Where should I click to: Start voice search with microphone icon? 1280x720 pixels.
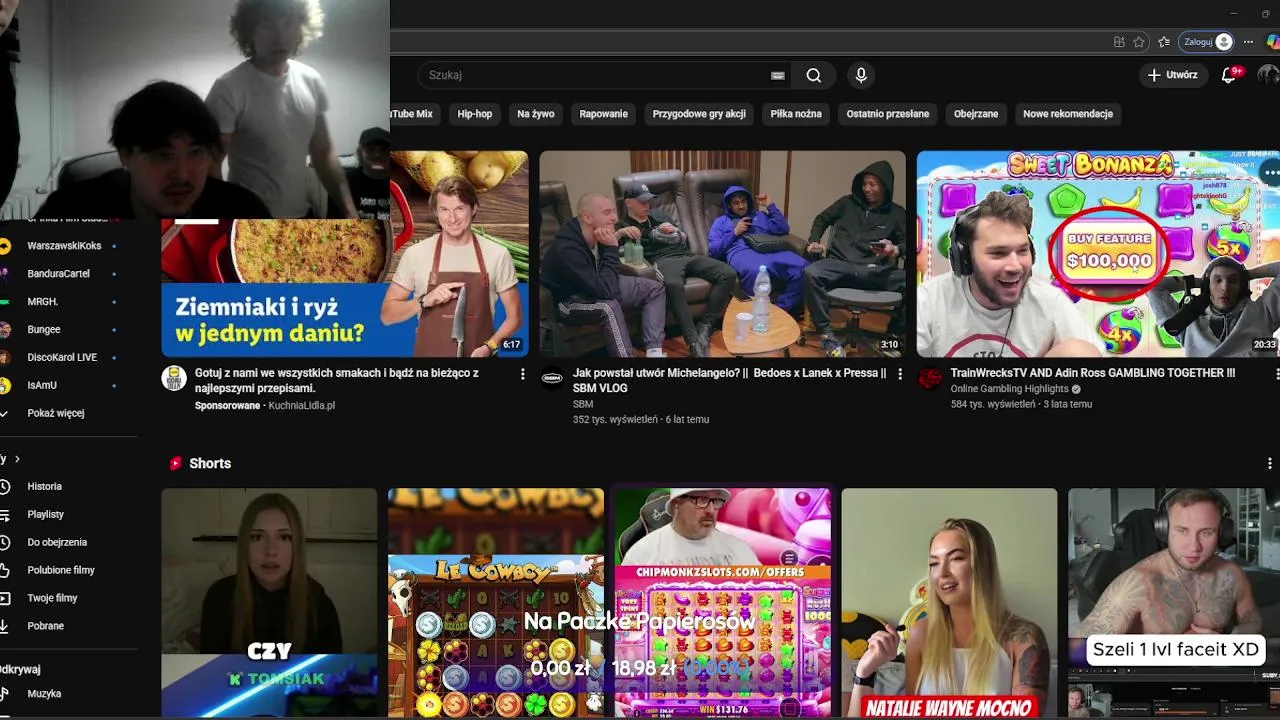tap(861, 75)
